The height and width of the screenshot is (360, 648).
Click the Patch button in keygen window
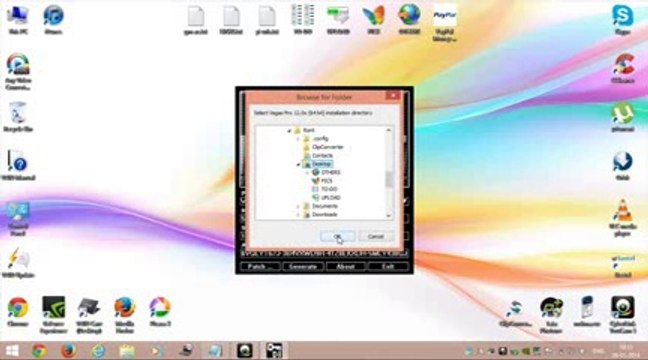pyautogui.click(x=260, y=267)
